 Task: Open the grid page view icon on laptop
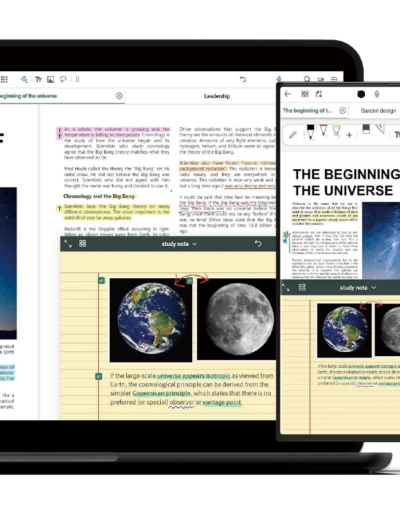tap(4, 79)
